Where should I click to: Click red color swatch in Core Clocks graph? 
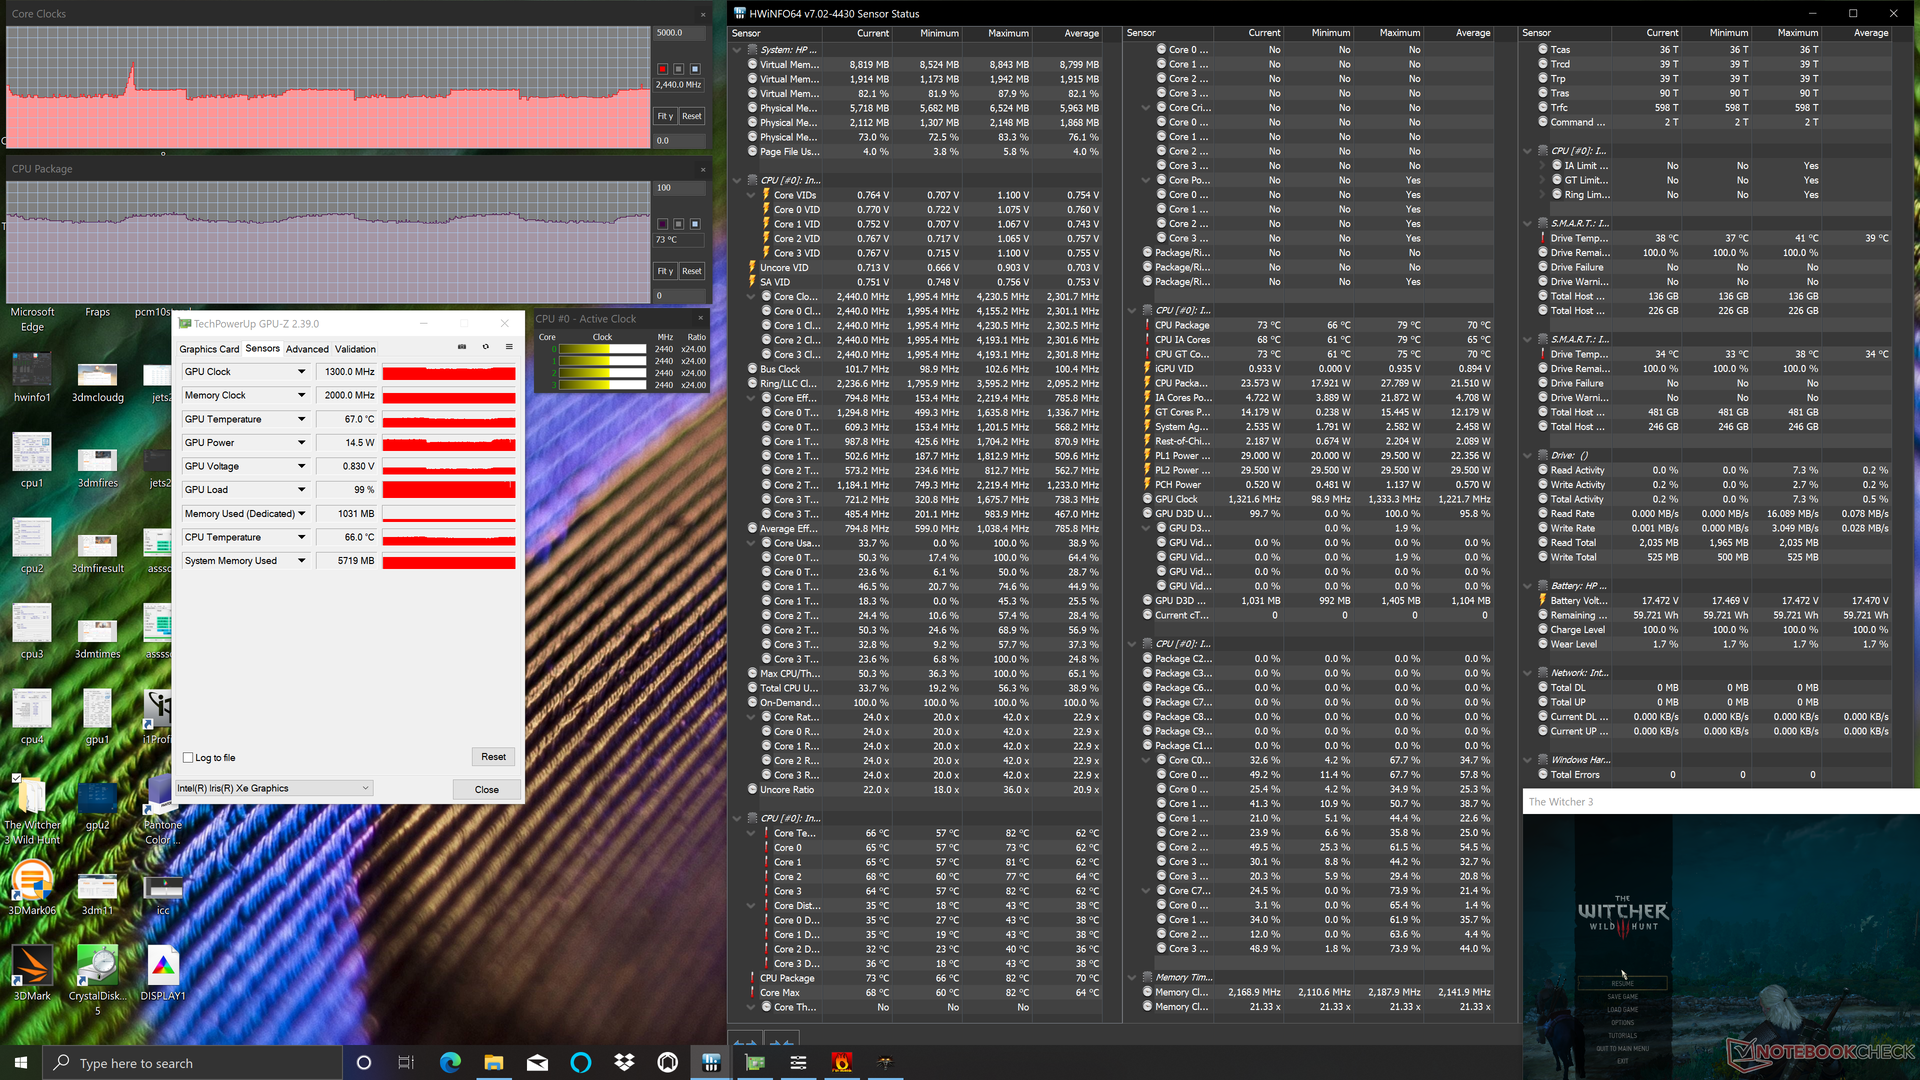tap(662, 69)
